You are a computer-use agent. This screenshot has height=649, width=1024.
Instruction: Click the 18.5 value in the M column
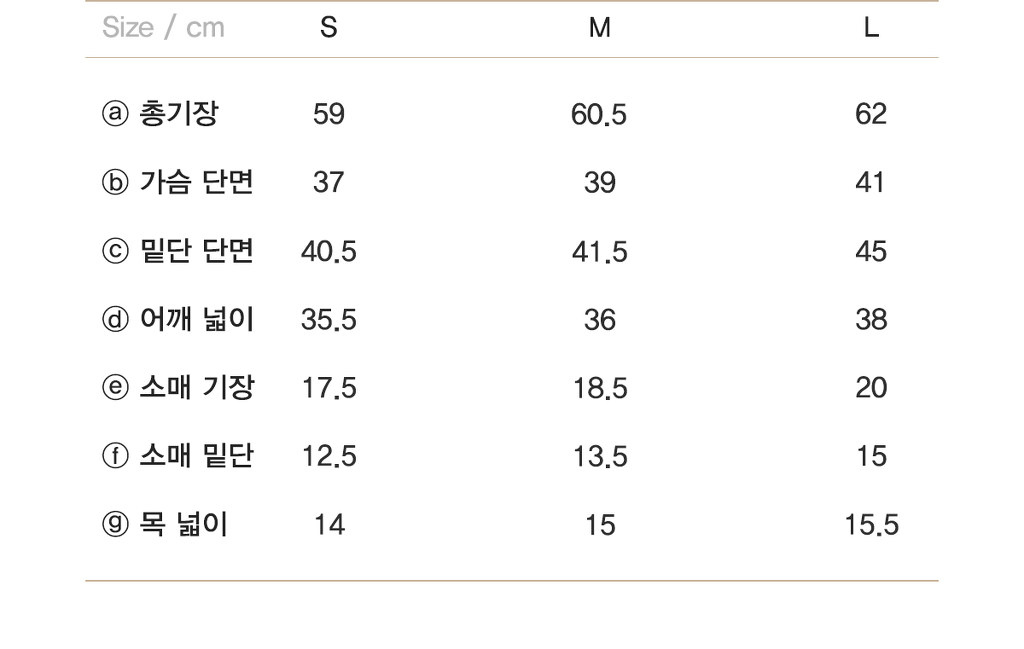[x=600, y=388]
